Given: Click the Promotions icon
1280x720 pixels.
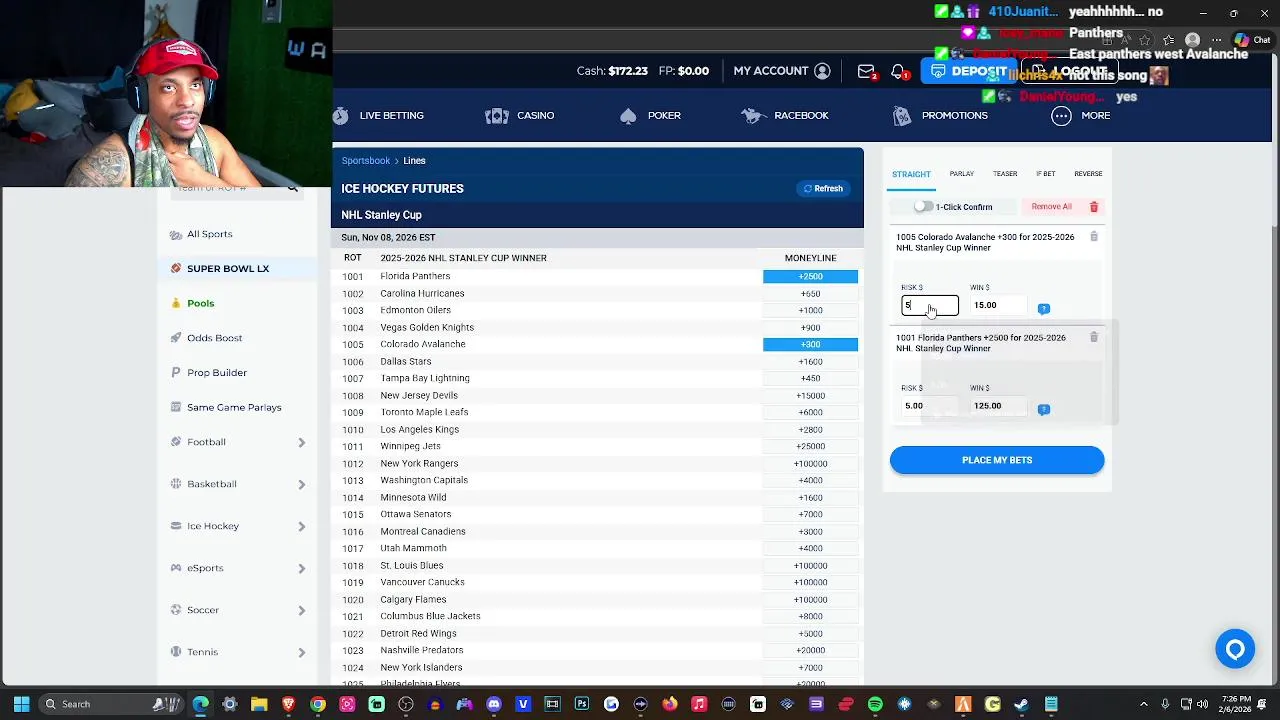Looking at the screenshot, I should (902, 116).
